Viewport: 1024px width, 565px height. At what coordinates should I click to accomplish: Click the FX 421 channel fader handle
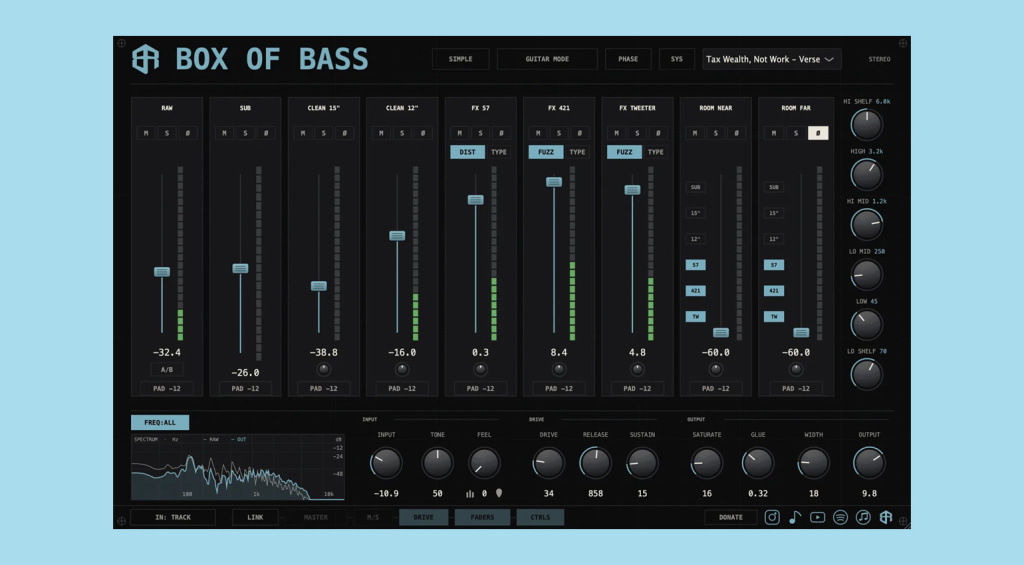click(554, 182)
